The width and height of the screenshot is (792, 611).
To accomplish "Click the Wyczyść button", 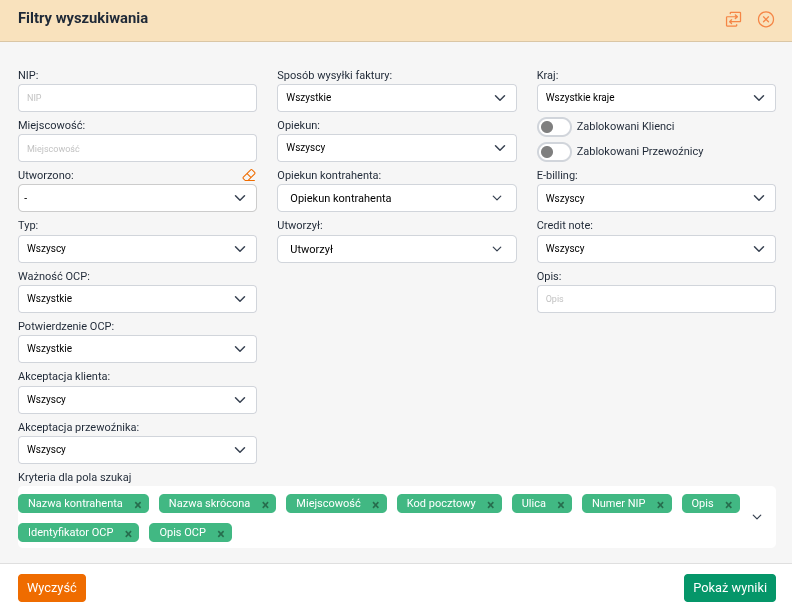I will (52, 588).
